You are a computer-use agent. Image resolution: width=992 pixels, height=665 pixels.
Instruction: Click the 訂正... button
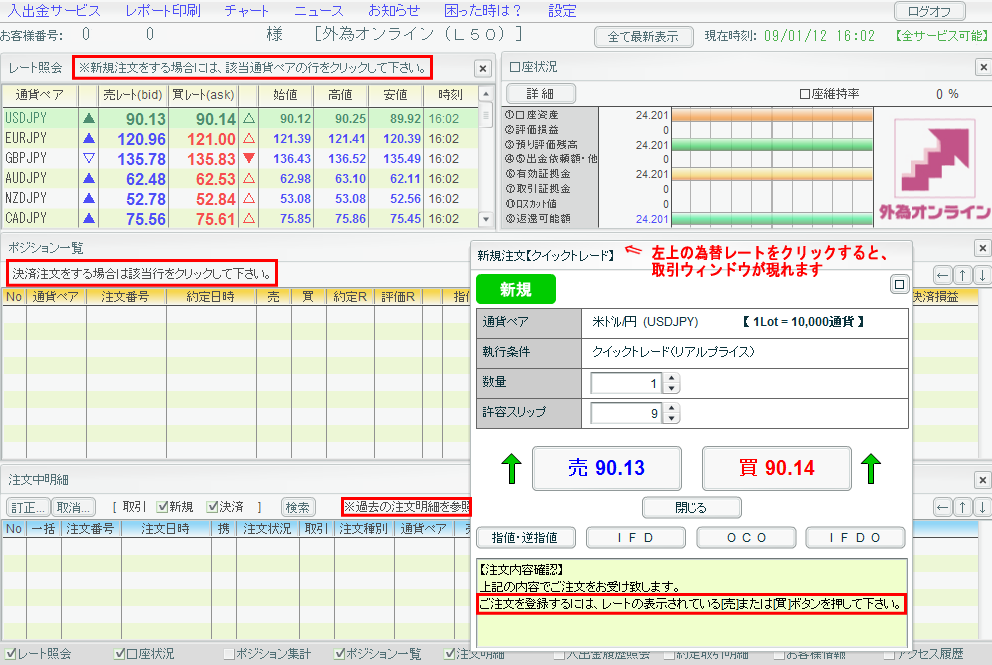[x=28, y=507]
